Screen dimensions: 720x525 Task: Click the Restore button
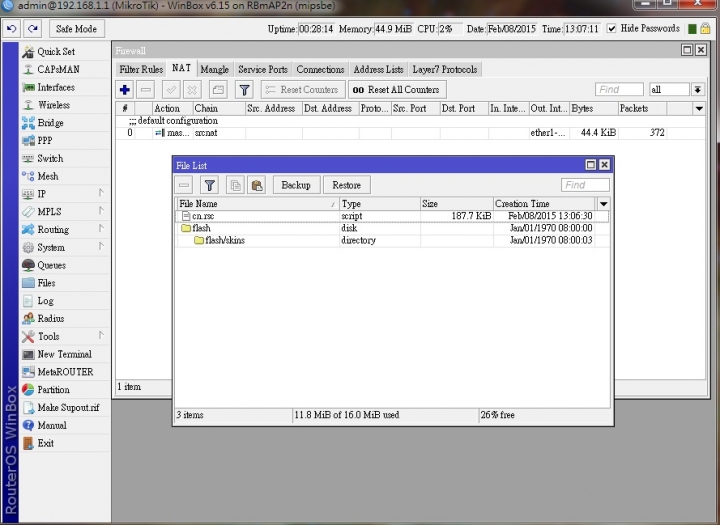347,185
